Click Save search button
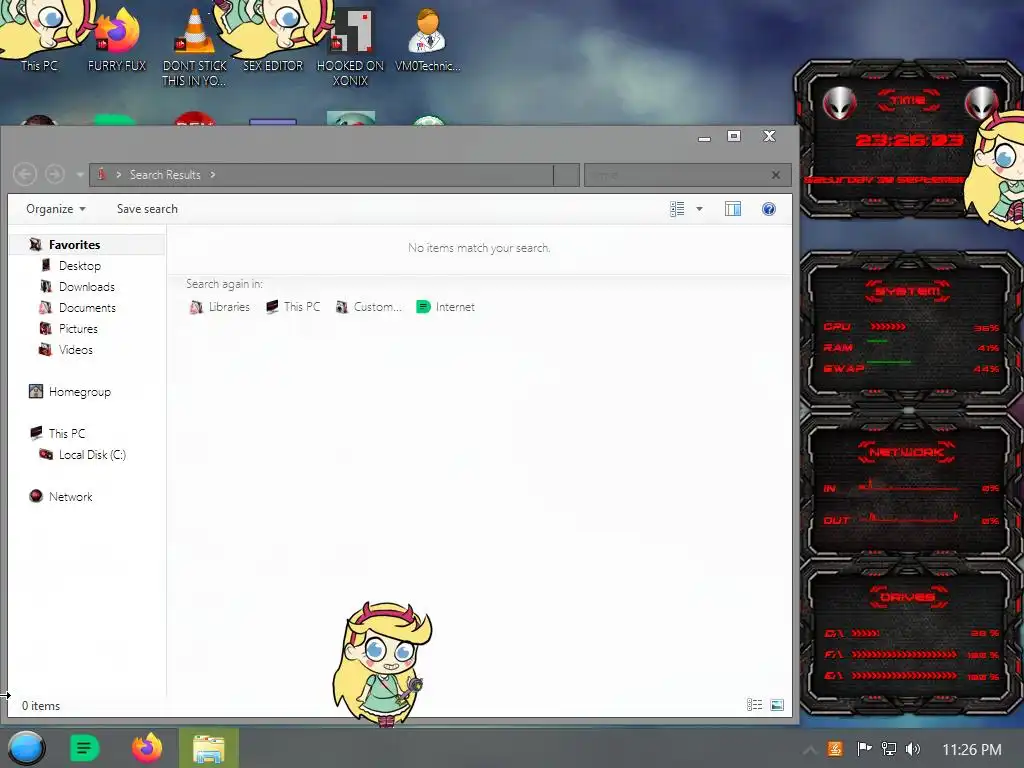Viewport: 1024px width, 768px height. click(x=147, y=209)
